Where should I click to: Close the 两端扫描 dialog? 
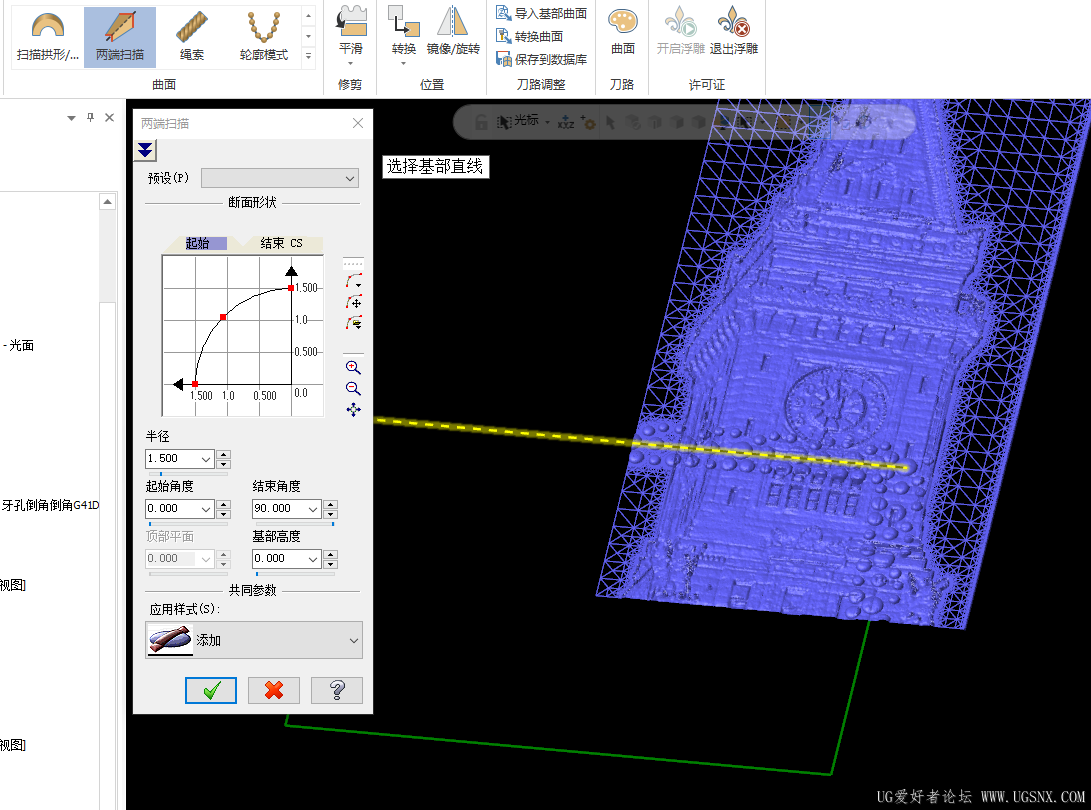pyautogui.click(x=358, y=123)
